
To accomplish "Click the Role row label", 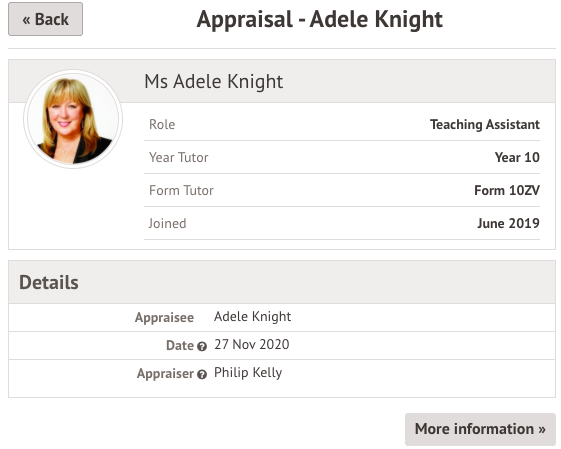I will pyautogui.click(x=162, y=125).
